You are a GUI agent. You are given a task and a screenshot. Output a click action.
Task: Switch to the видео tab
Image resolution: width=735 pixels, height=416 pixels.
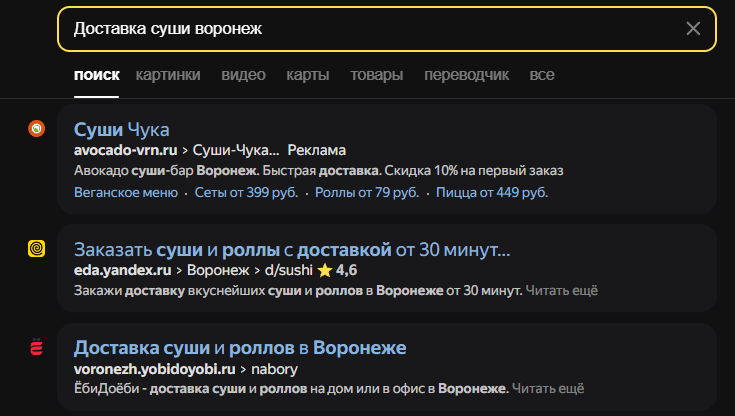coord(243,75)
